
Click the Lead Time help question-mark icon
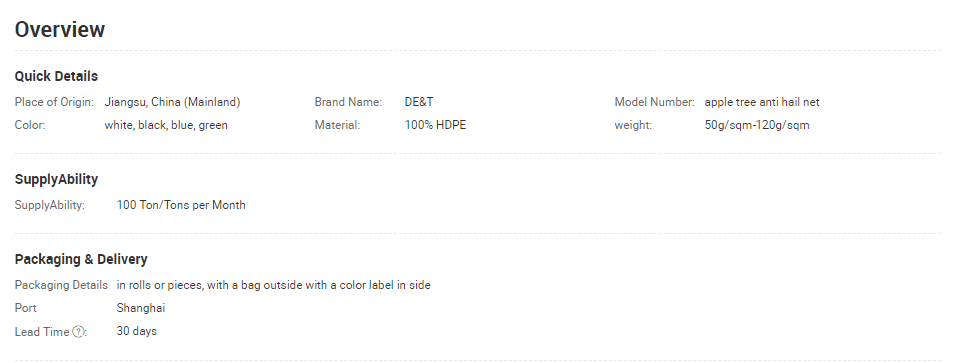coord(78,332)
